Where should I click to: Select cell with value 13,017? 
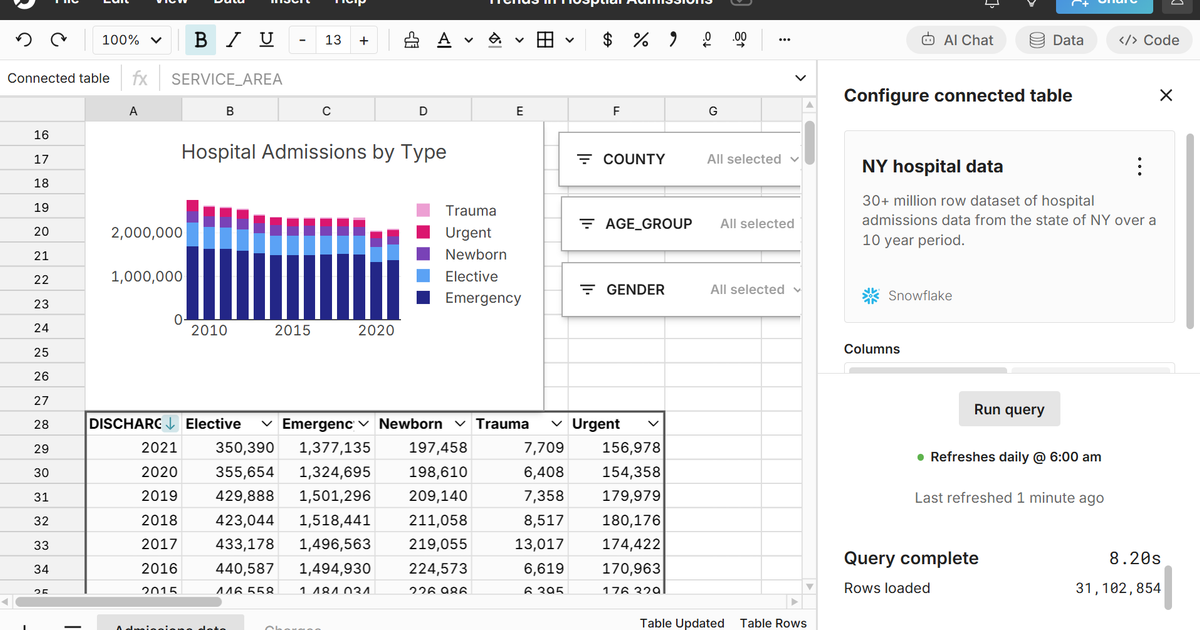(x=519, y=544)
